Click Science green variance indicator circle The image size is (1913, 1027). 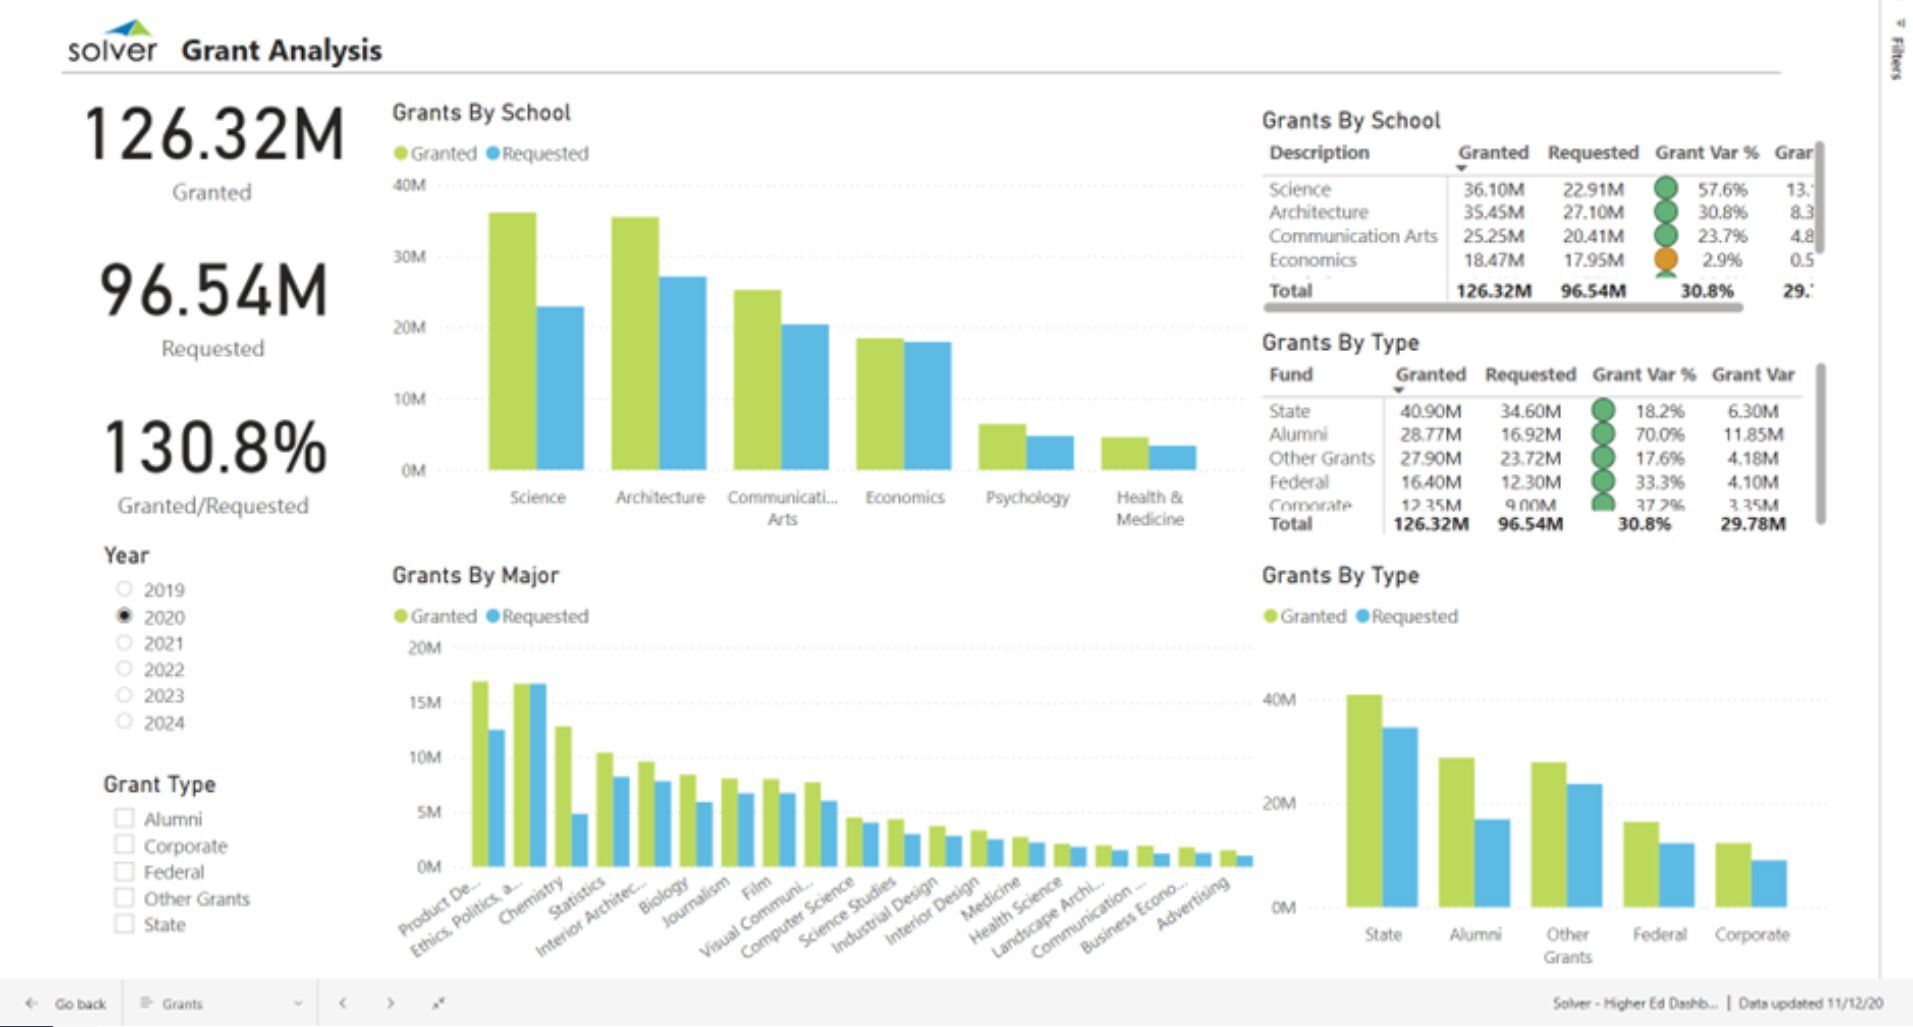[1665, 189]
